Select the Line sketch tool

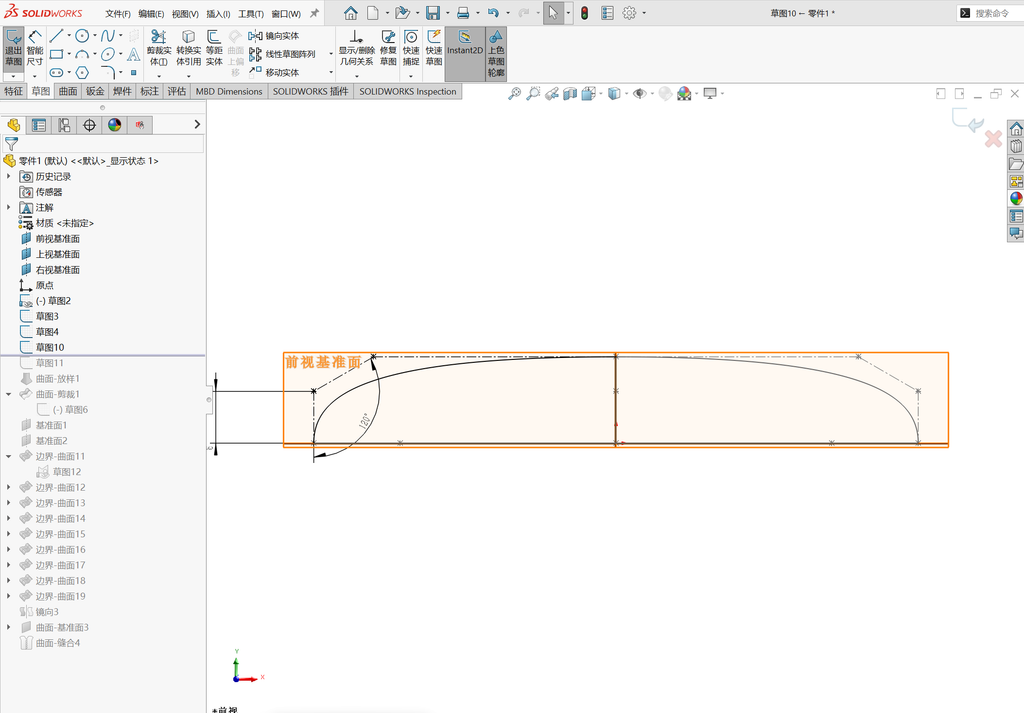point(56,36)
